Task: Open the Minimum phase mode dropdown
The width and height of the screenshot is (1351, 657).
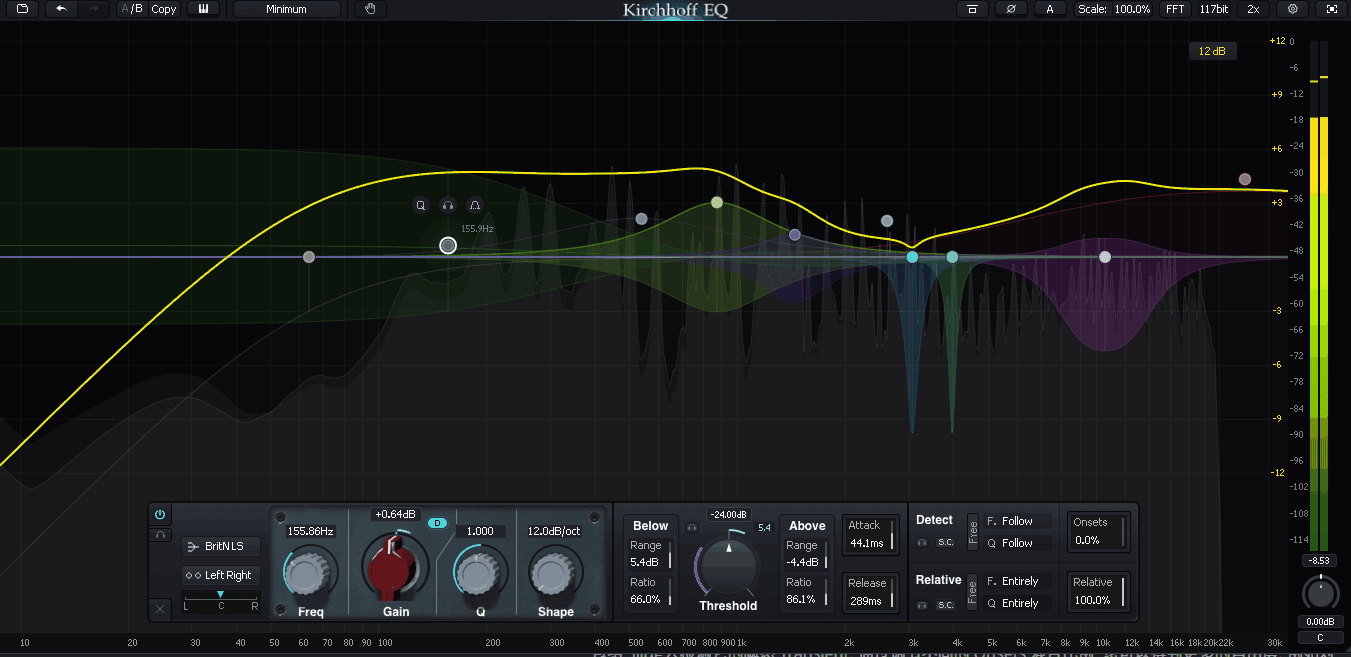Action: [x=287, y=9]
